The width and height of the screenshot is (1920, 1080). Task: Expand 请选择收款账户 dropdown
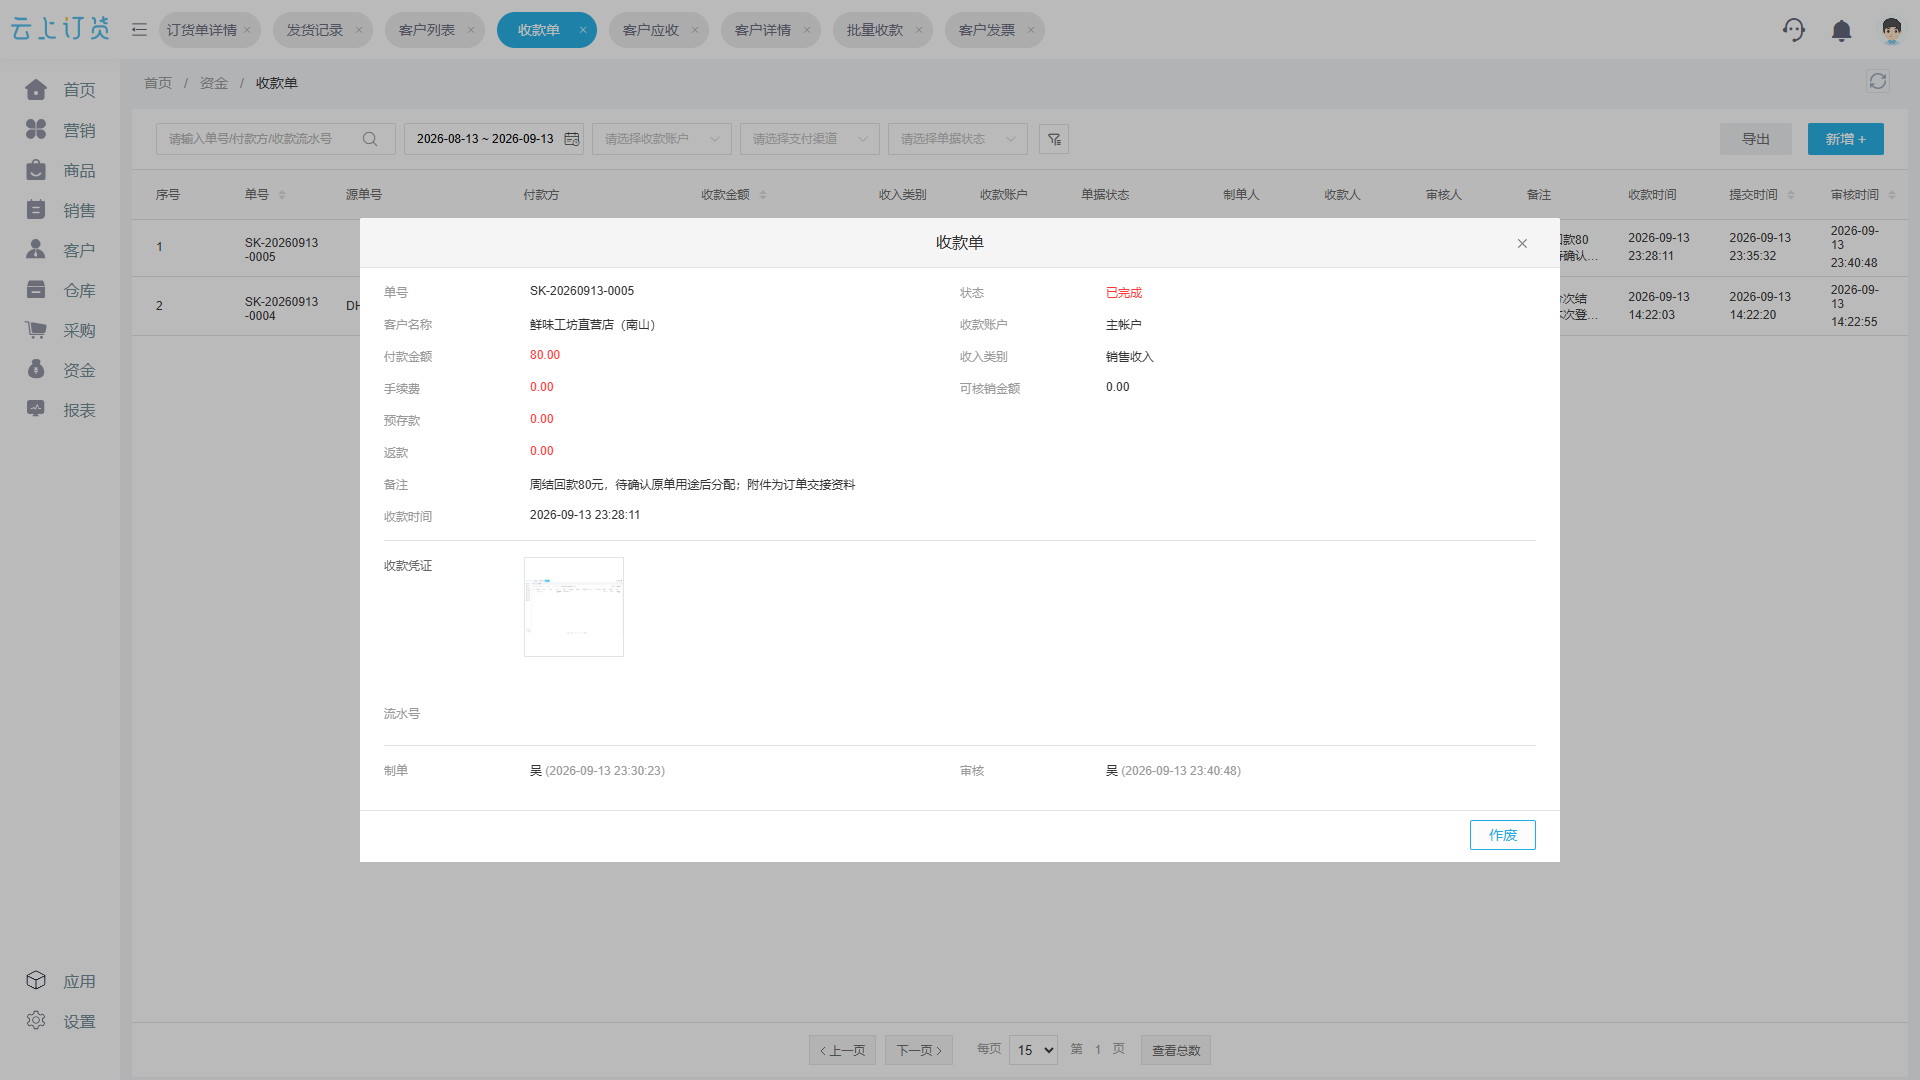[662, 139]
